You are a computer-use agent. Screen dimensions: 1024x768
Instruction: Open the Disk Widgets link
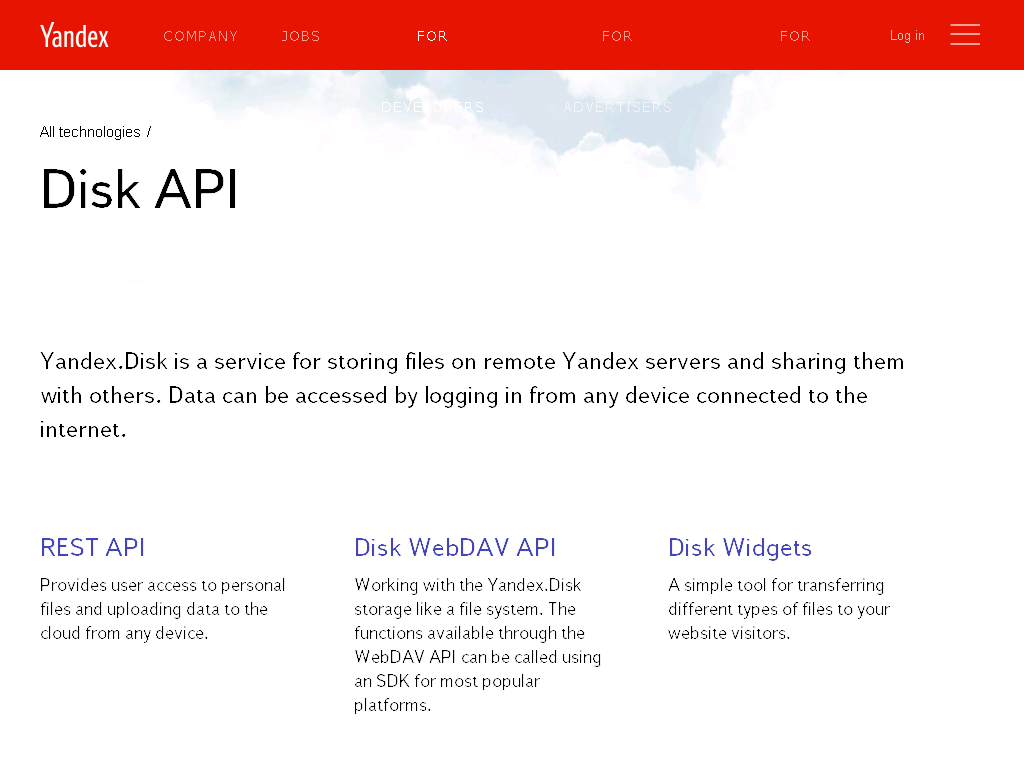click(740, 547)
